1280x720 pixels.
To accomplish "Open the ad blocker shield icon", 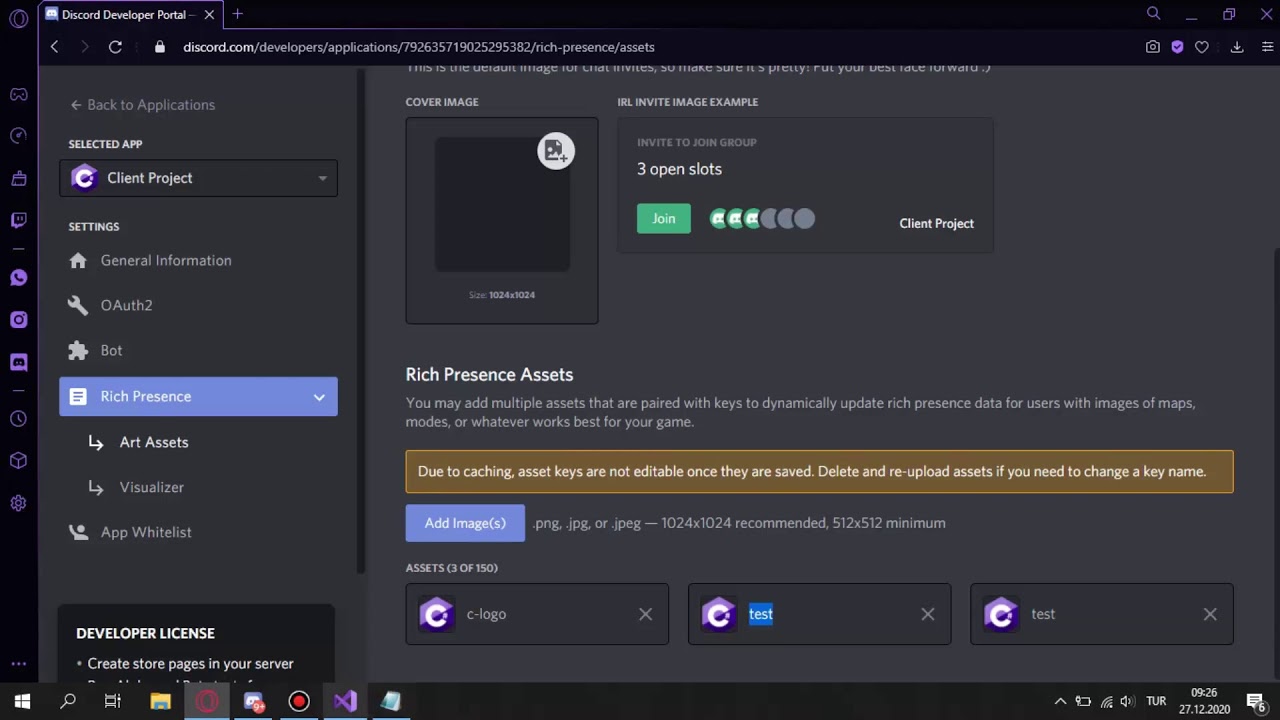I will [x=1177, y=47].
